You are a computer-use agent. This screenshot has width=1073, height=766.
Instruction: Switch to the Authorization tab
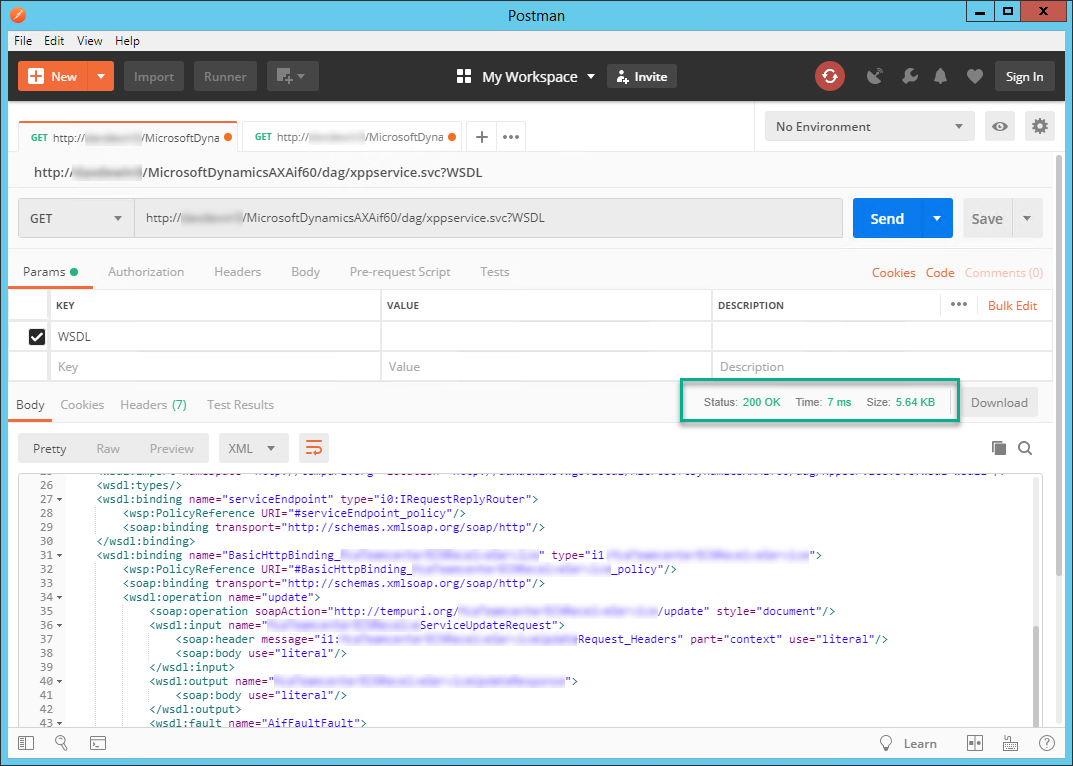pos(146,272)
